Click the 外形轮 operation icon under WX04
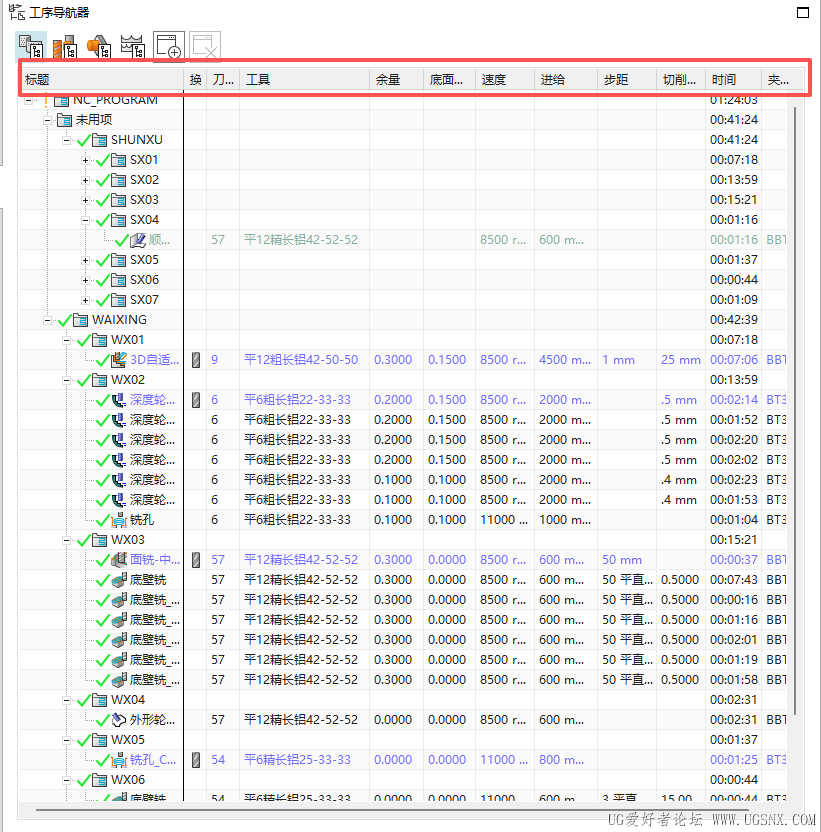Image resolution: width=821 pixels, height=832 pixels. (119, 720)
